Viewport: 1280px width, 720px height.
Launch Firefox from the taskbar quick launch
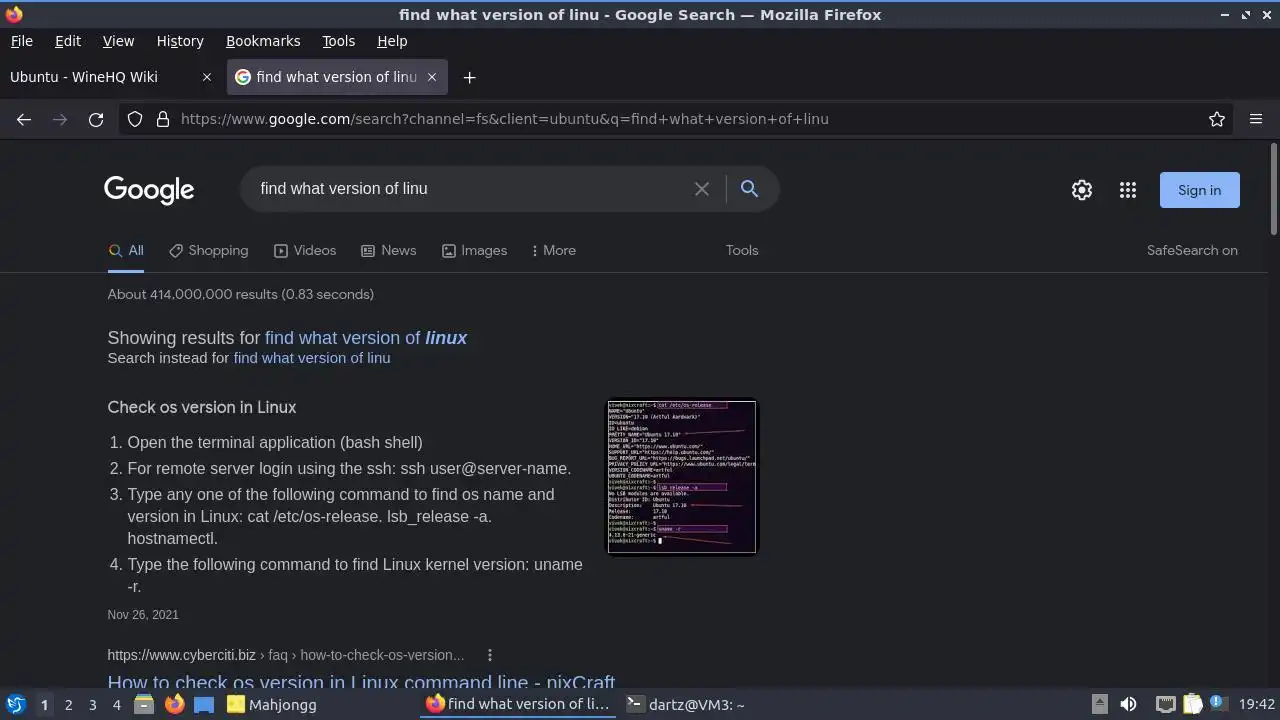[175, 704]
